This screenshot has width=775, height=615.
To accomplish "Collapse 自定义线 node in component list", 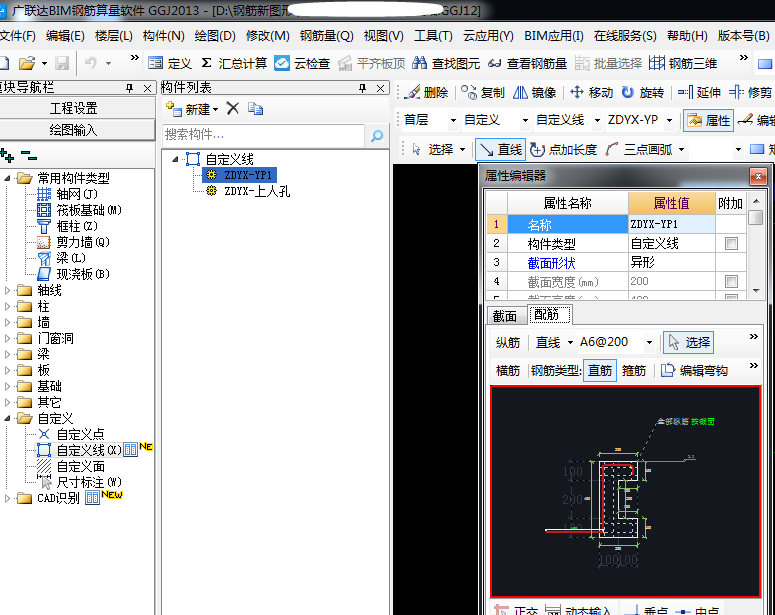I will pyautogui.click(x=175, y=159).
